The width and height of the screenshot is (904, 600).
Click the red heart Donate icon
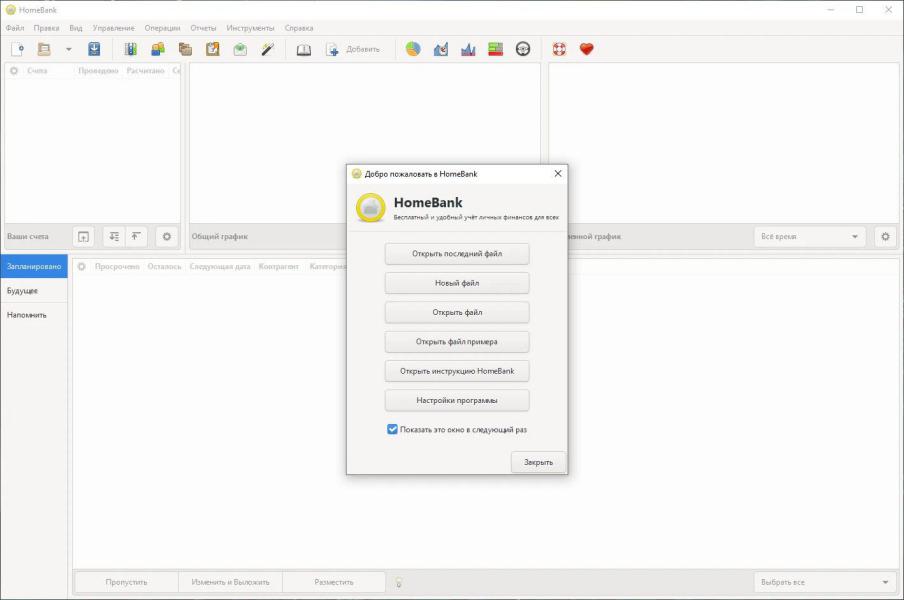(587, 50)
